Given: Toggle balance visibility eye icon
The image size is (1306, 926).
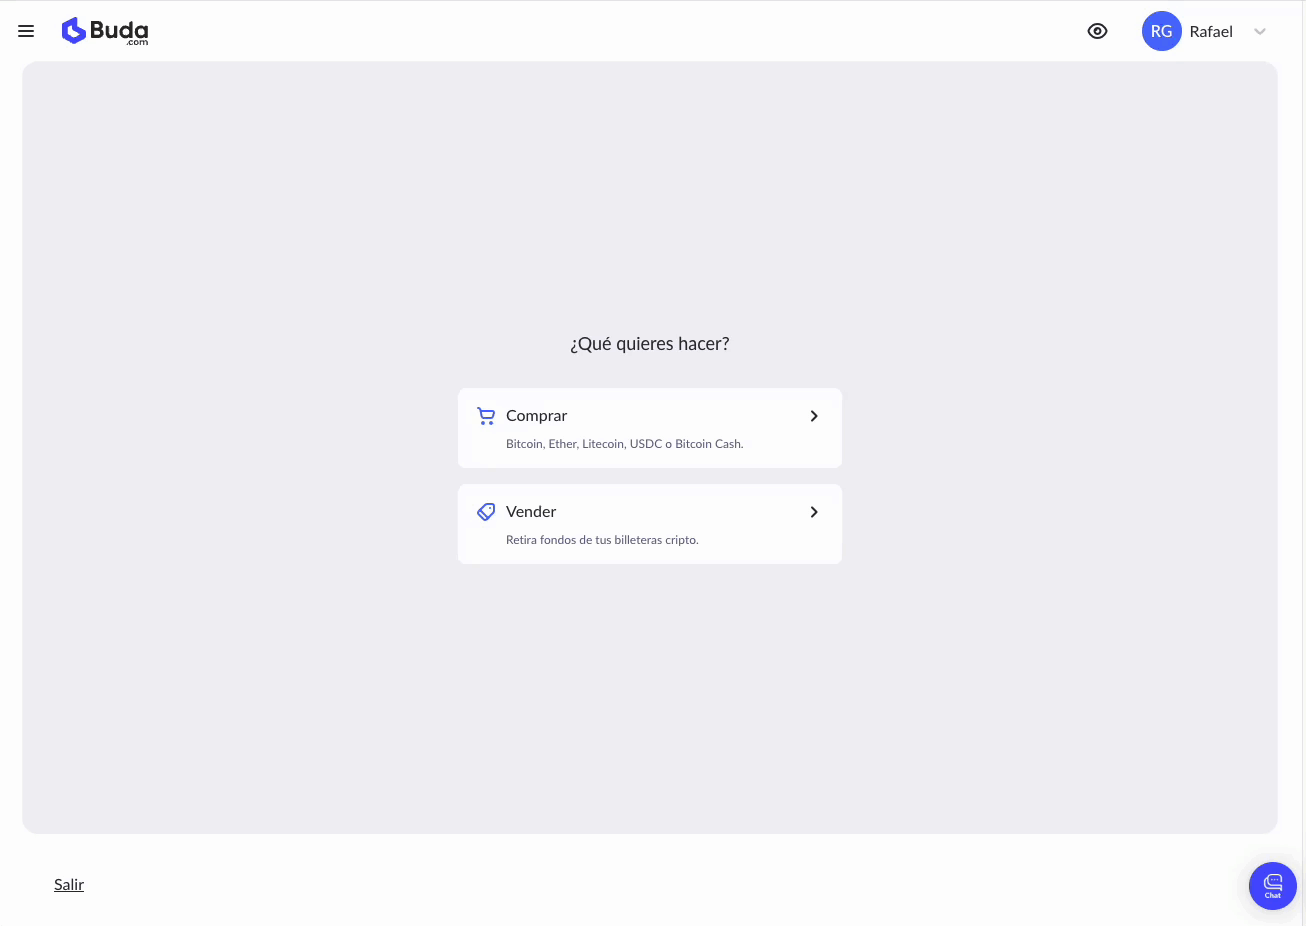Looking at the screenshot, I should [x=1097, y=31].
